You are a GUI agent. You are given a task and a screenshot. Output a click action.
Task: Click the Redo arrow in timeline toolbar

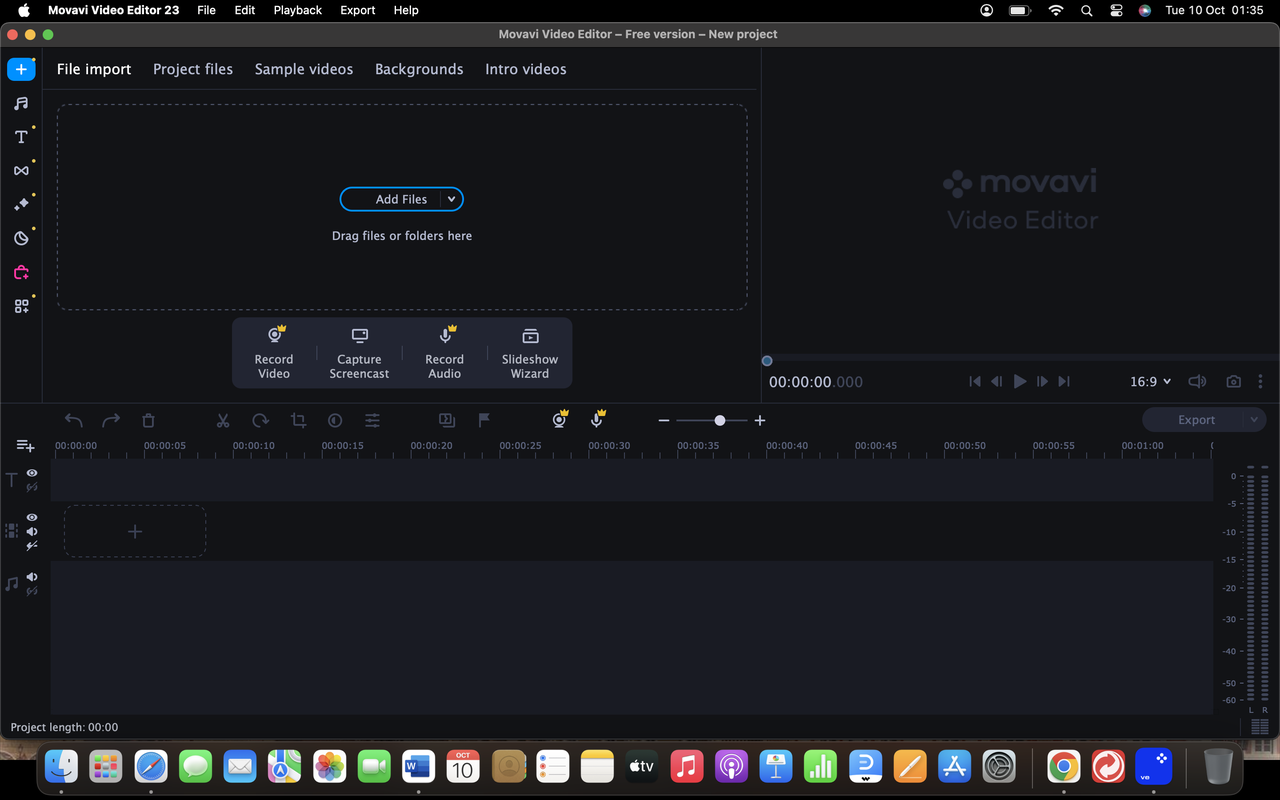click(111, 421)
